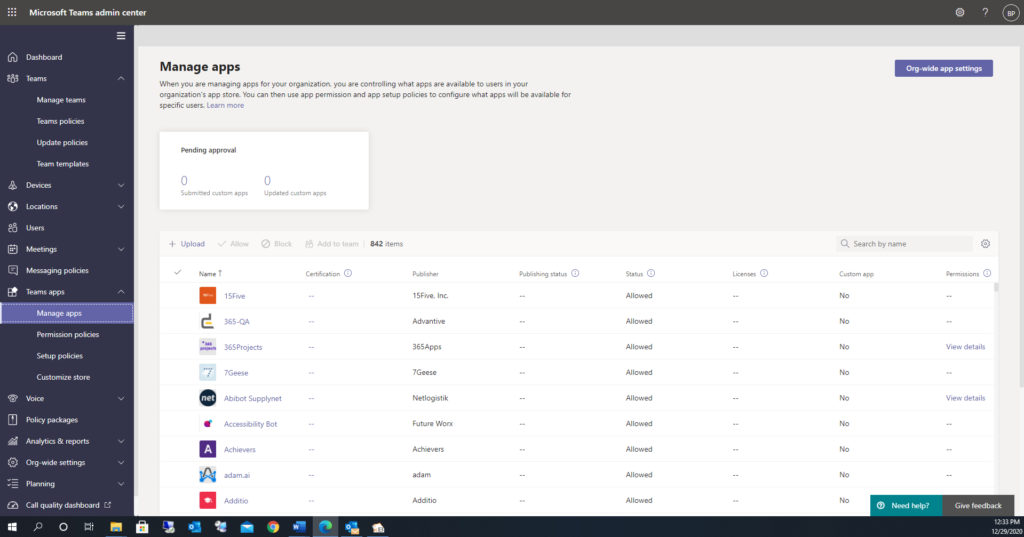1024x537 pixels.
Task: Click the Devices icon in the sidebar
Action: [x=12, y=186]
